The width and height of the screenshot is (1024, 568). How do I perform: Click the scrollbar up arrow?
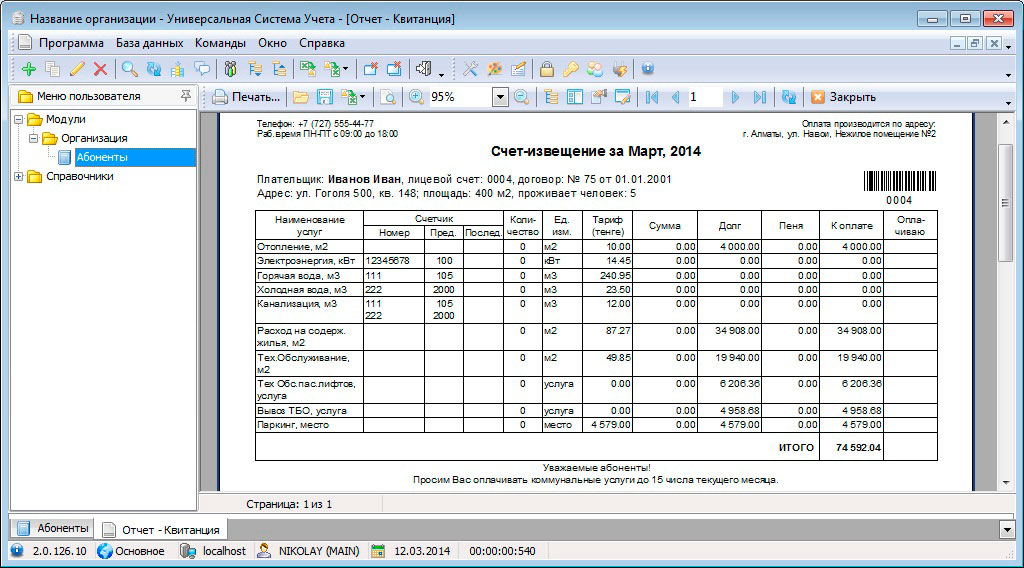(x=1006, y=122)
